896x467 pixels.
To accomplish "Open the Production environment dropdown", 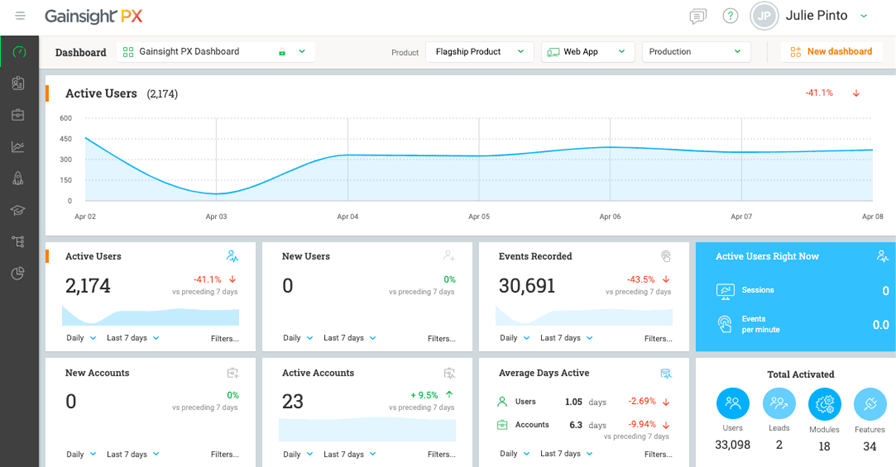I will (695, 52).
